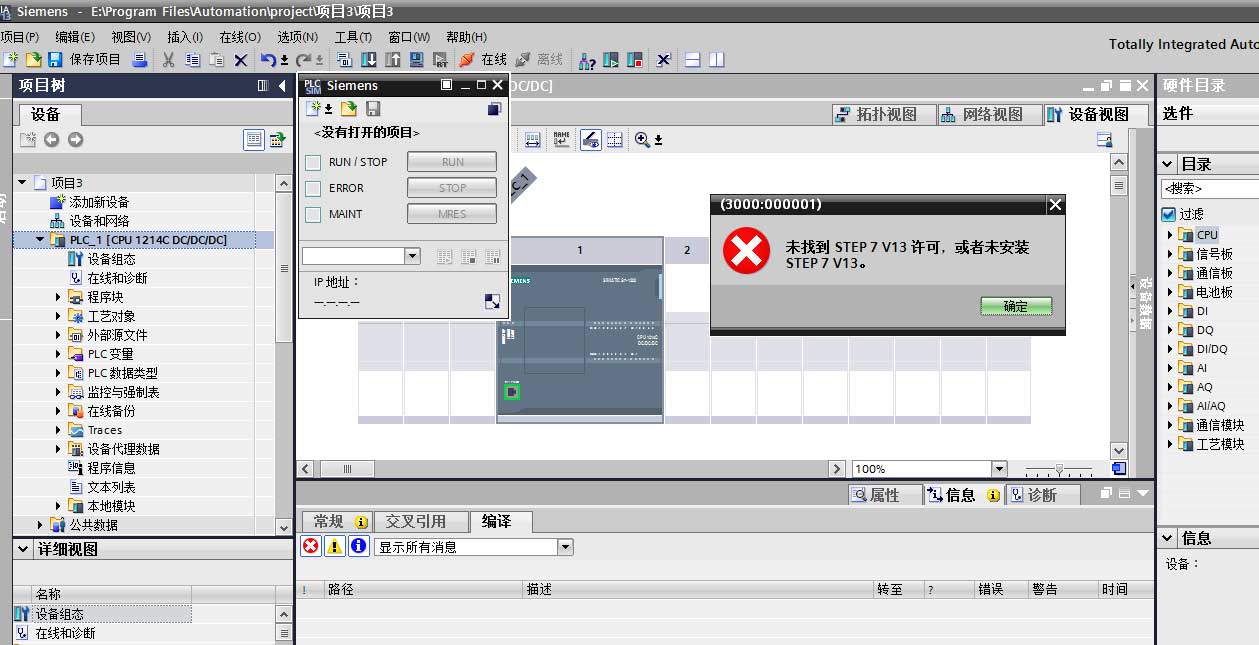Click the print icon in main toolbar

click(x=140, y=60)
